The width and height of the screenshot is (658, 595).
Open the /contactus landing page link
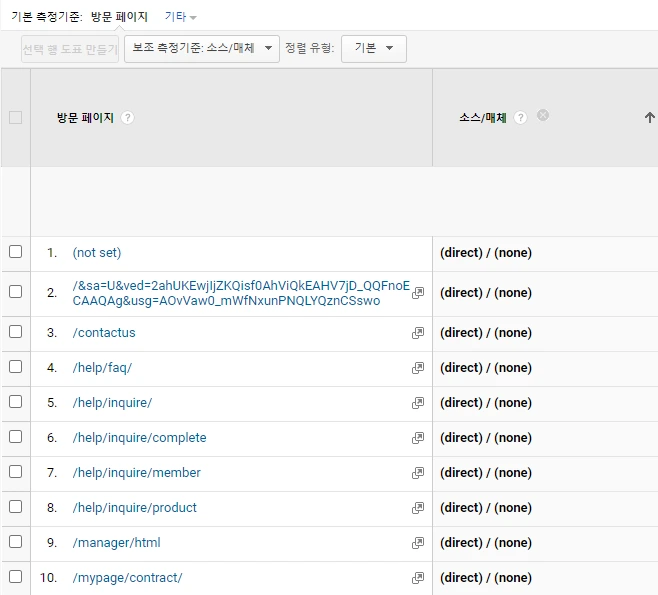[x=104, y=333]
